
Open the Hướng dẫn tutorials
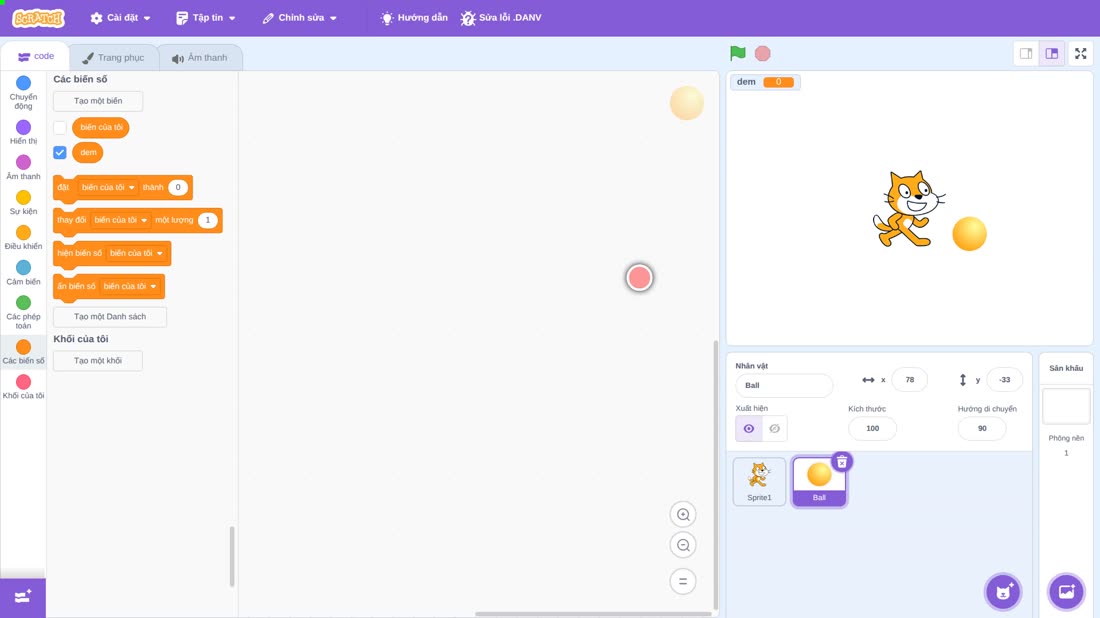[x=414, y=18]
